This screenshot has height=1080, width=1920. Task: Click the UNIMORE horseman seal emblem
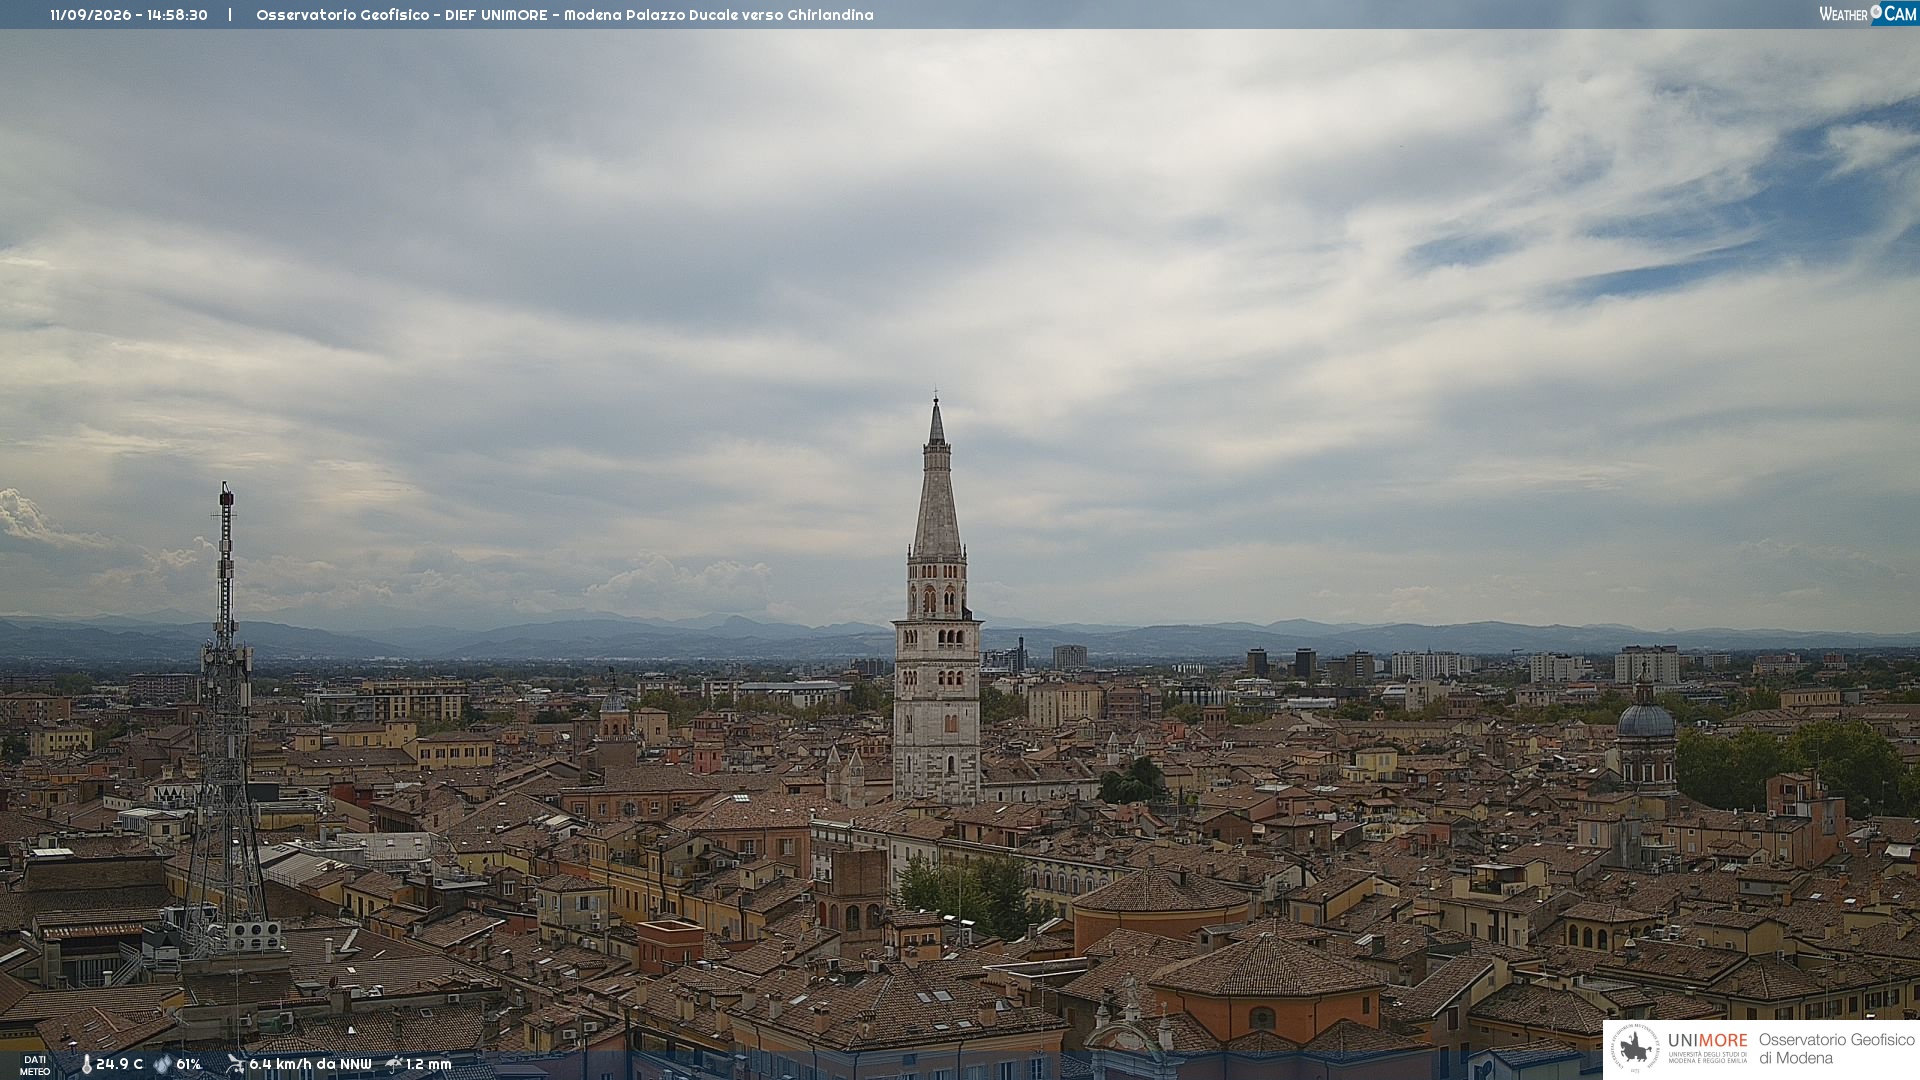point(1635,1049)
